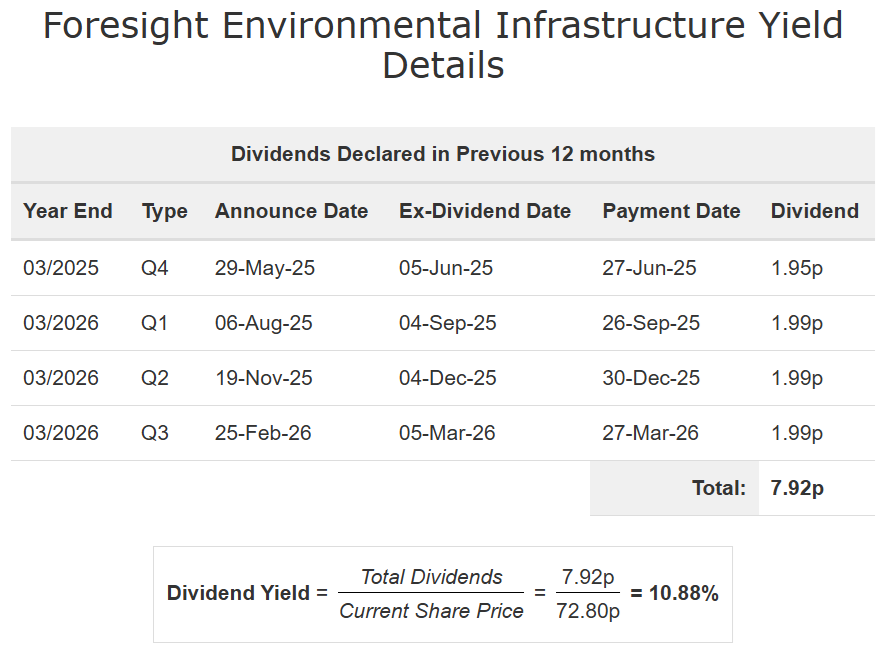Click the Announce Date column header
The height and width of the screenshot is (647, 884).
click(291, 211)
